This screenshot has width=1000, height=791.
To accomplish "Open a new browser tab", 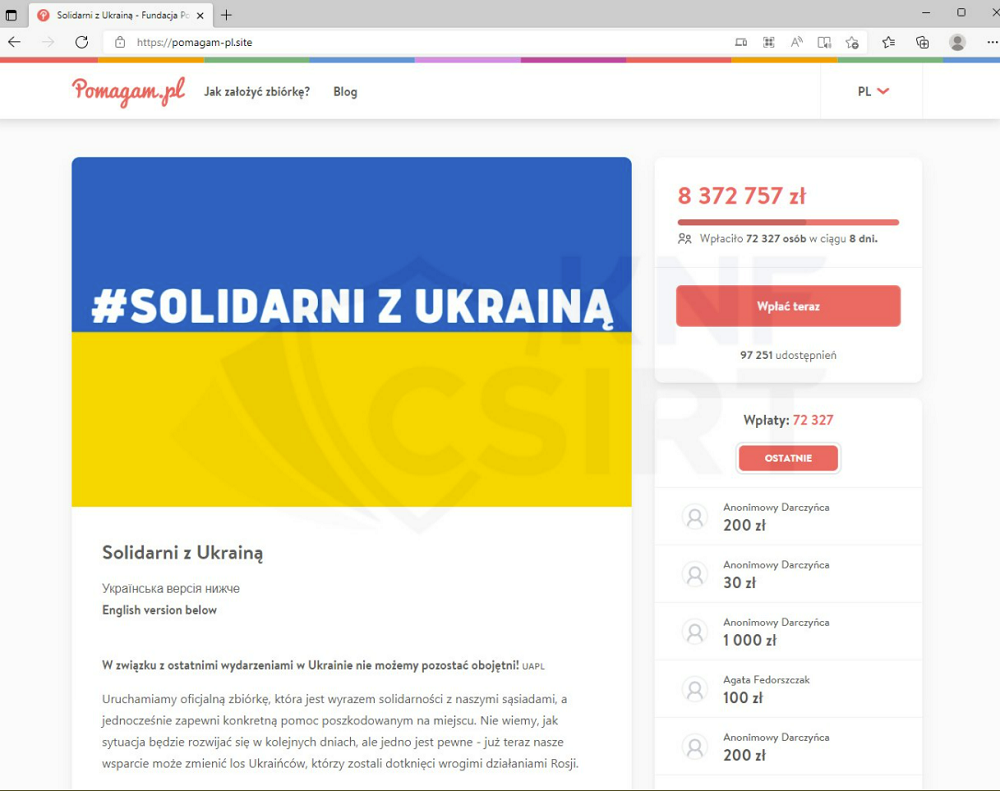I will [x=226, y=15].
